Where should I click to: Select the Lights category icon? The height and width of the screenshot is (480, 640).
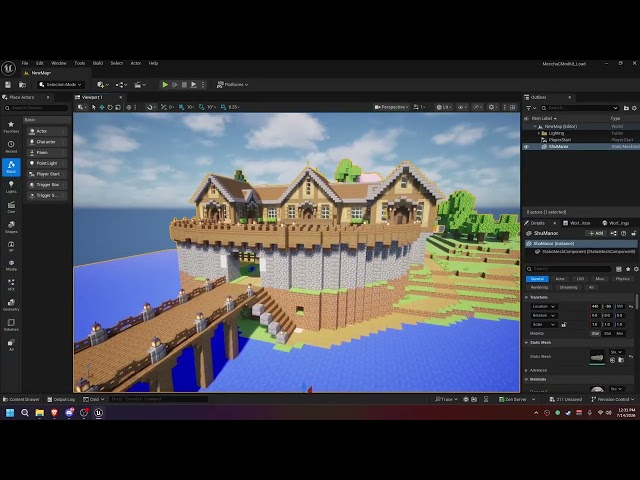click(x=11, y=187)
